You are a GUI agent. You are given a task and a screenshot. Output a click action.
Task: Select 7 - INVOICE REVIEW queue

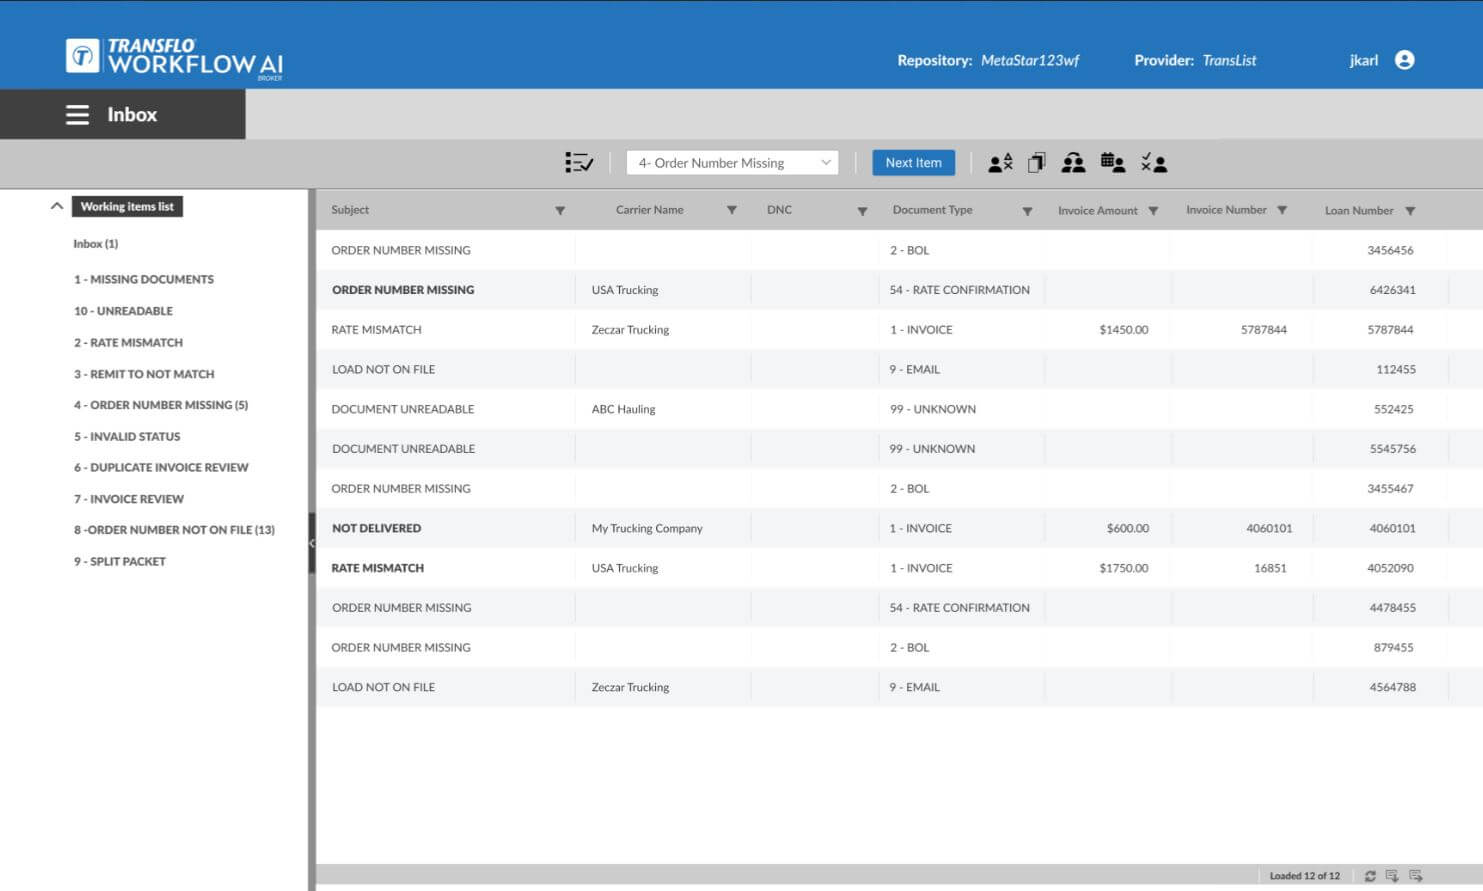pyautogui.click(x=129, y=499)
